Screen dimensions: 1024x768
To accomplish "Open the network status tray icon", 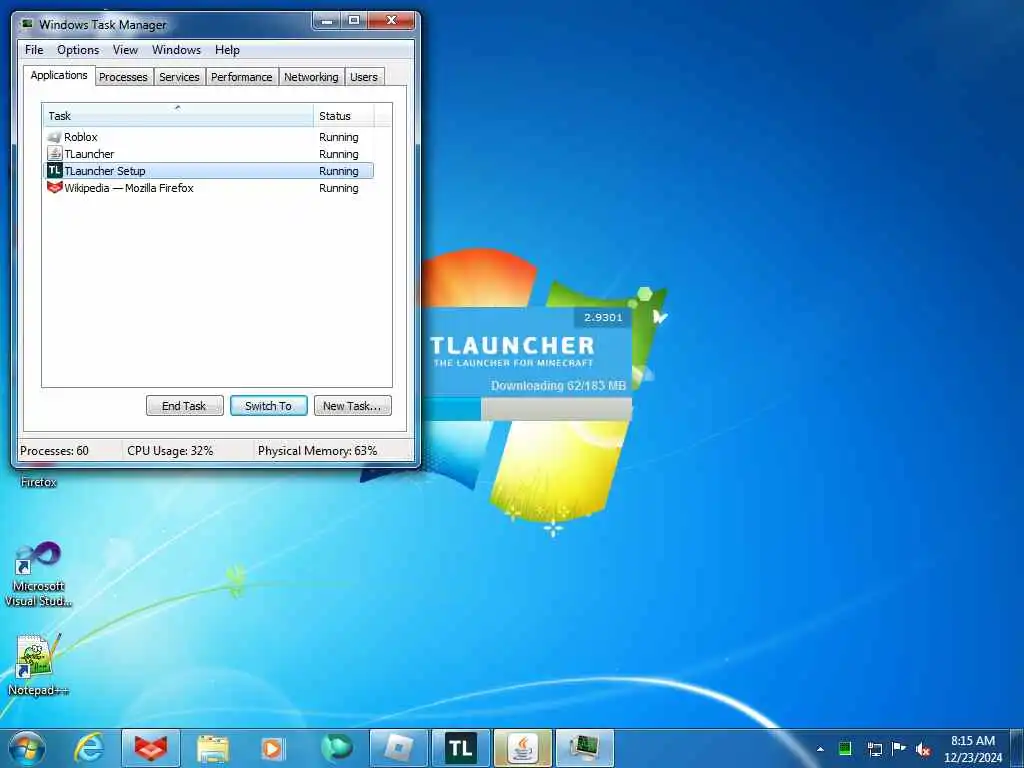I will point(874,749).
